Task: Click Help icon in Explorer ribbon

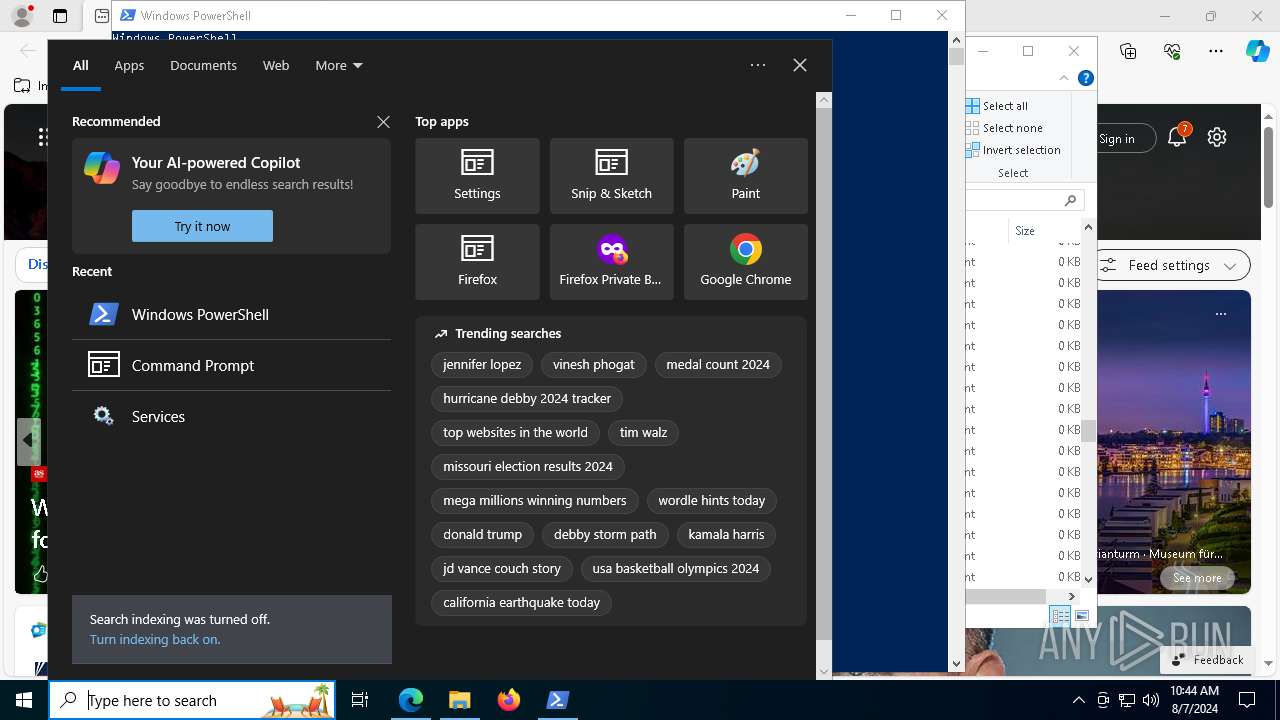Action: coord(1086,78)
